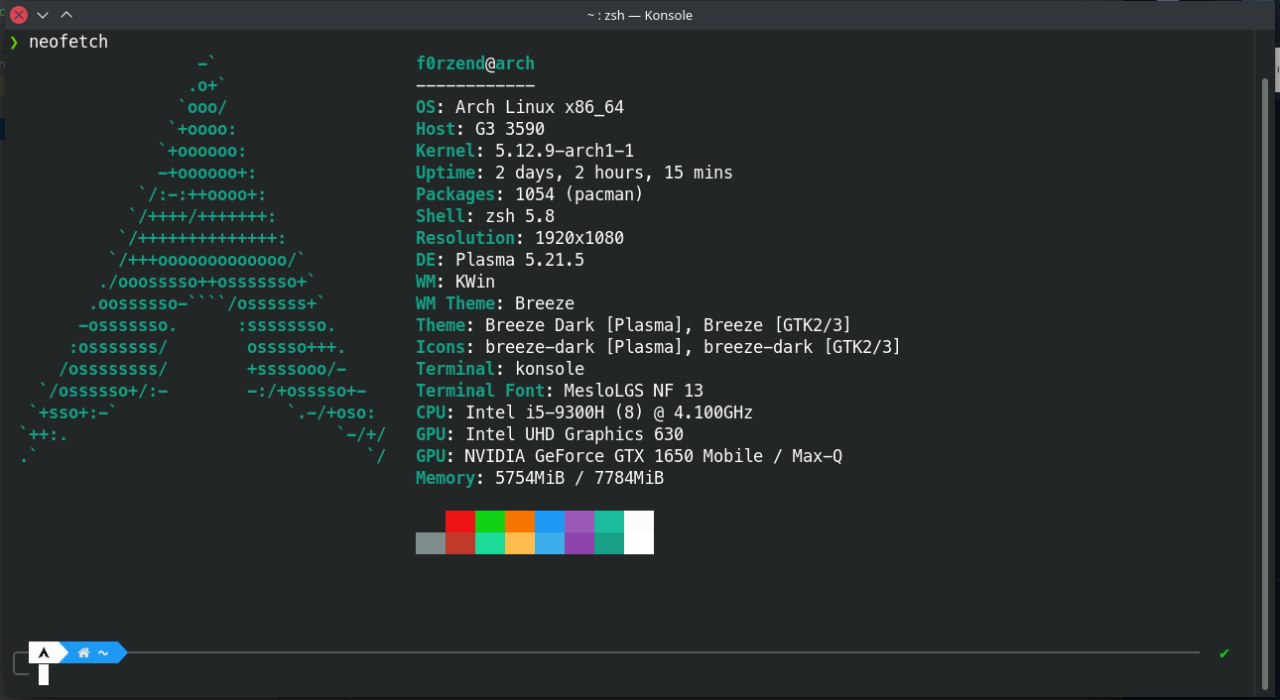
Task: Click the 'Uptime: 2 days, 2 hours' line
Action: 574,173
